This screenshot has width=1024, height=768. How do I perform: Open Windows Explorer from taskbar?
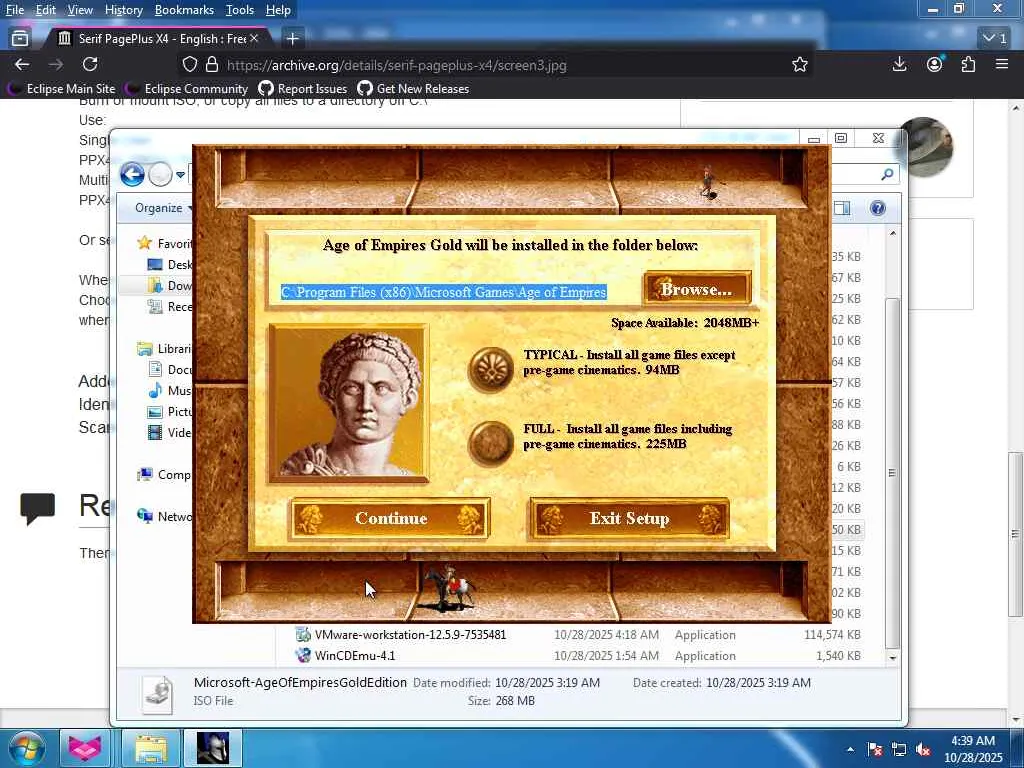(x=151, y=748)
